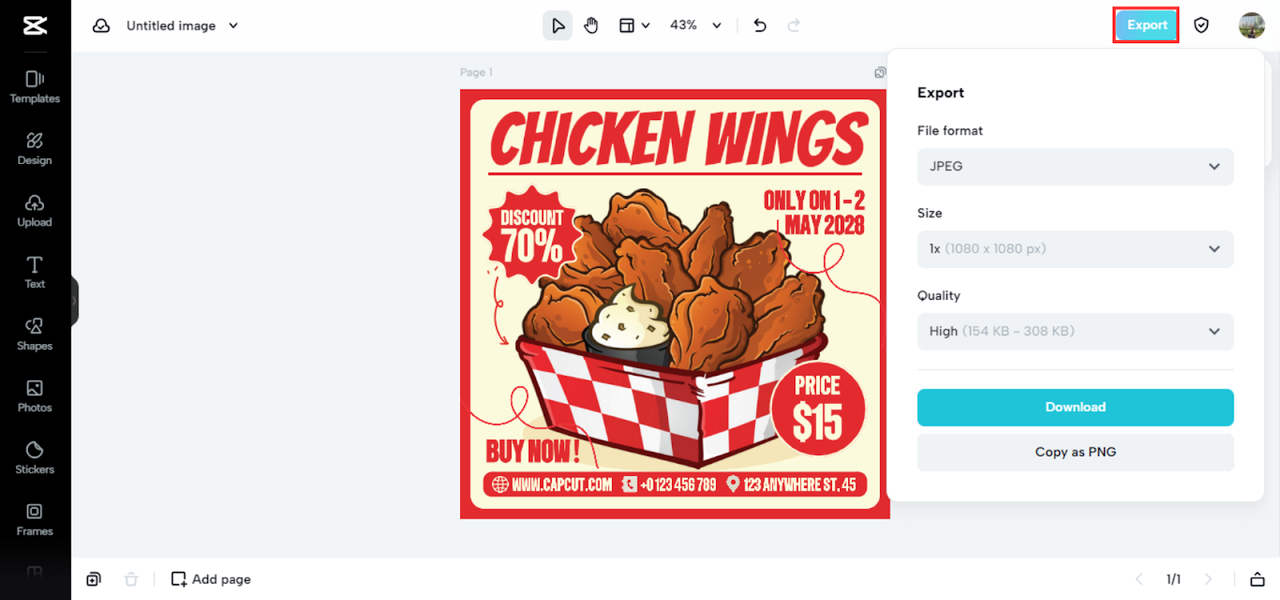Click Copy as PNG button

1075,452
